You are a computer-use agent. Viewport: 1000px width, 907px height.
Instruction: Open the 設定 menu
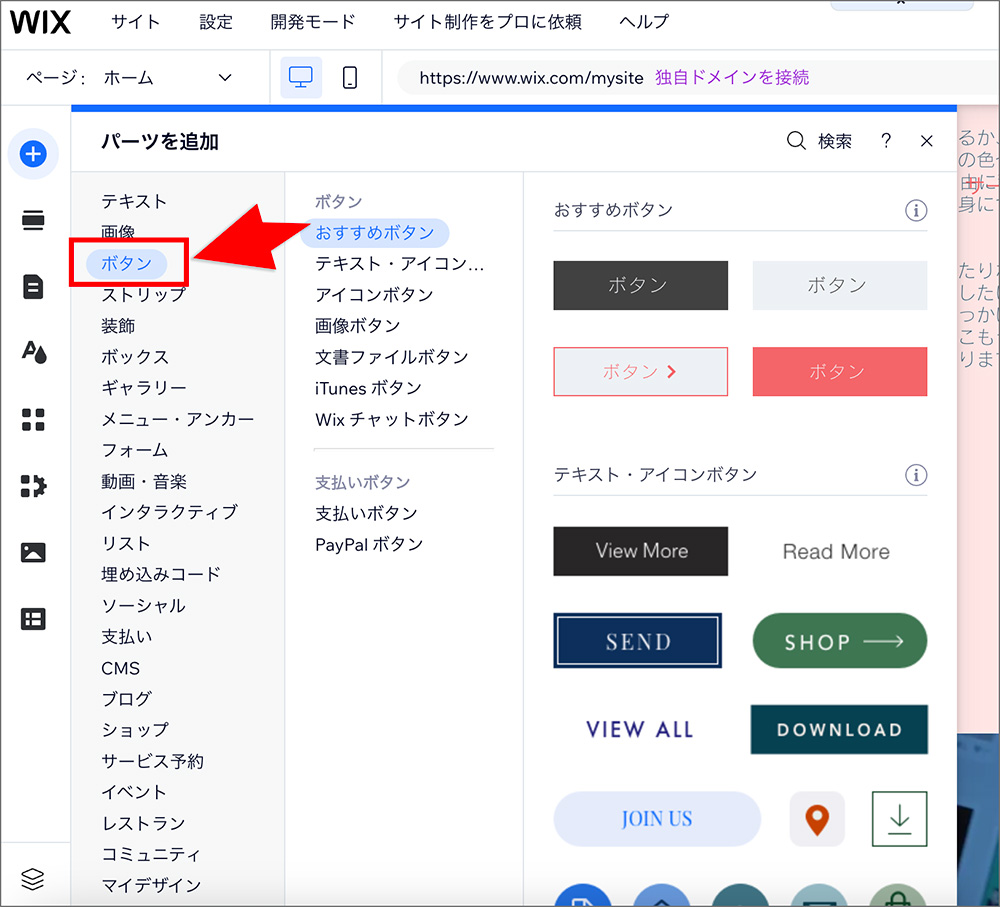pos(216,22)
